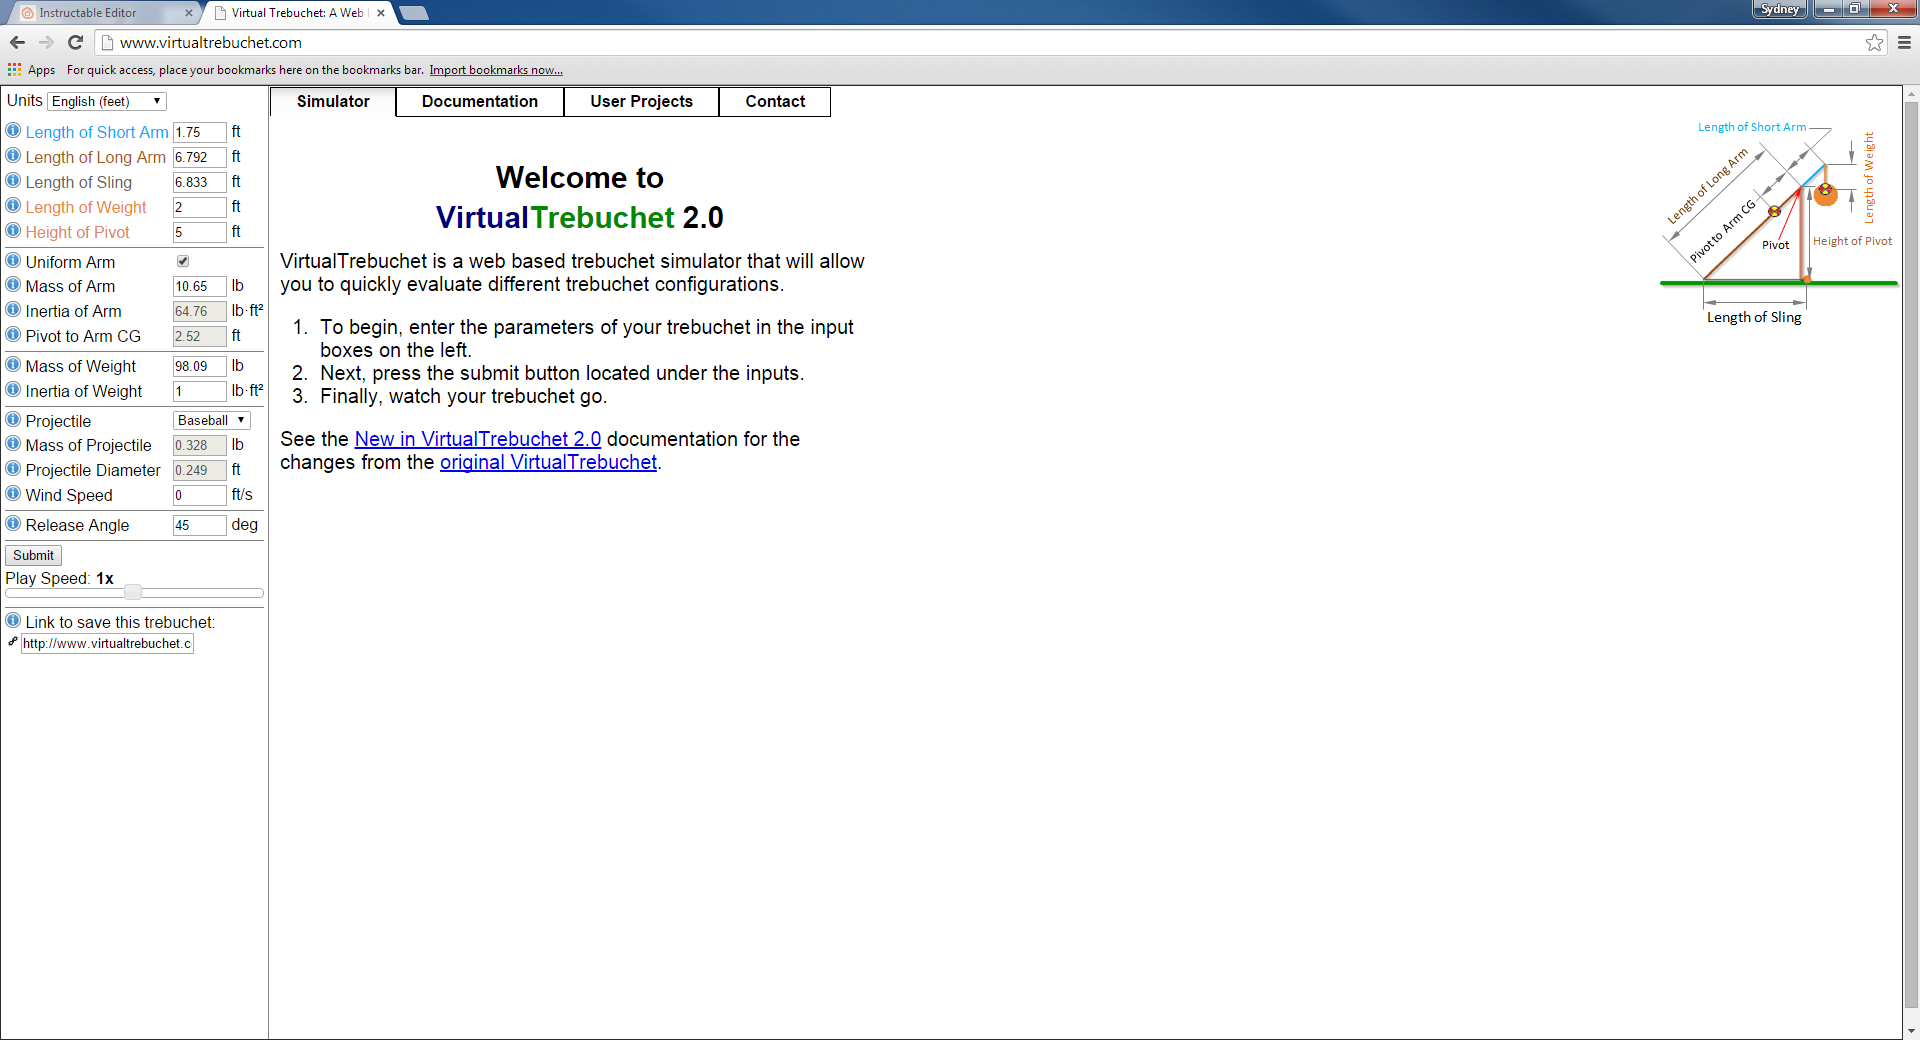The width and height of the screenshot is (1920, 1040).
Task: Click the Mass of Weight input field
Action: coord(199,366)
